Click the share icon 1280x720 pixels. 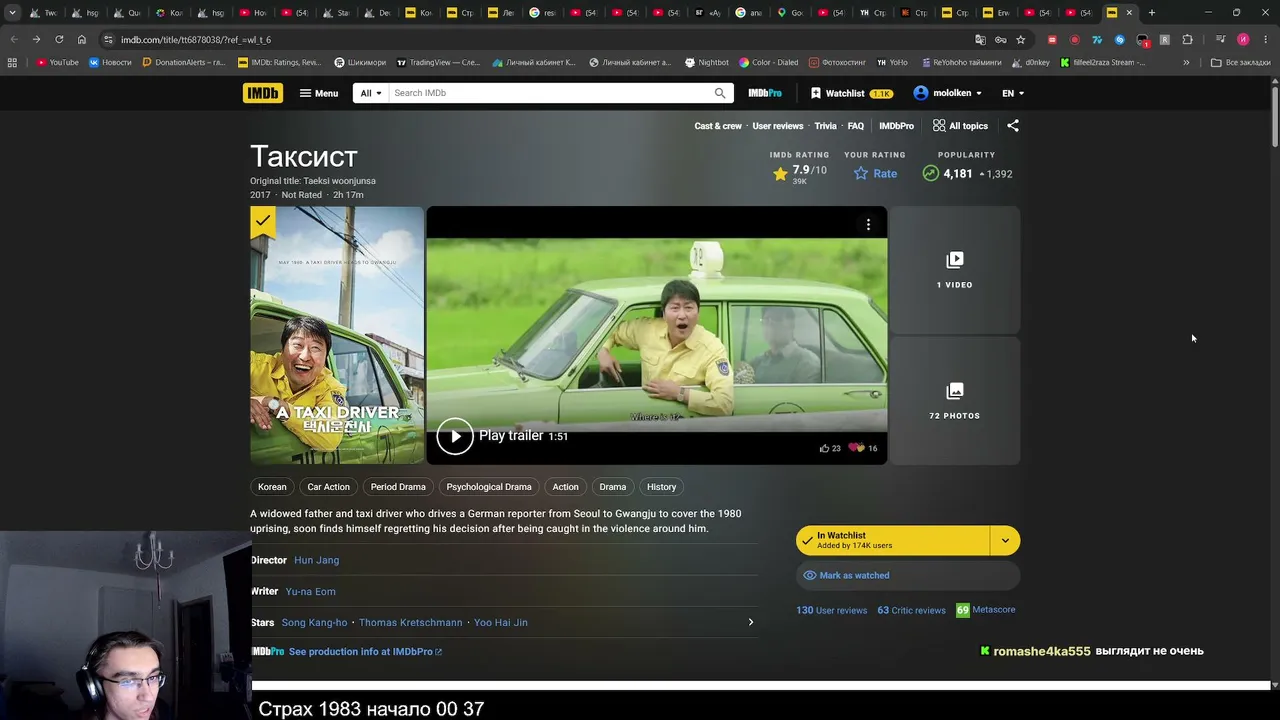1013,126
